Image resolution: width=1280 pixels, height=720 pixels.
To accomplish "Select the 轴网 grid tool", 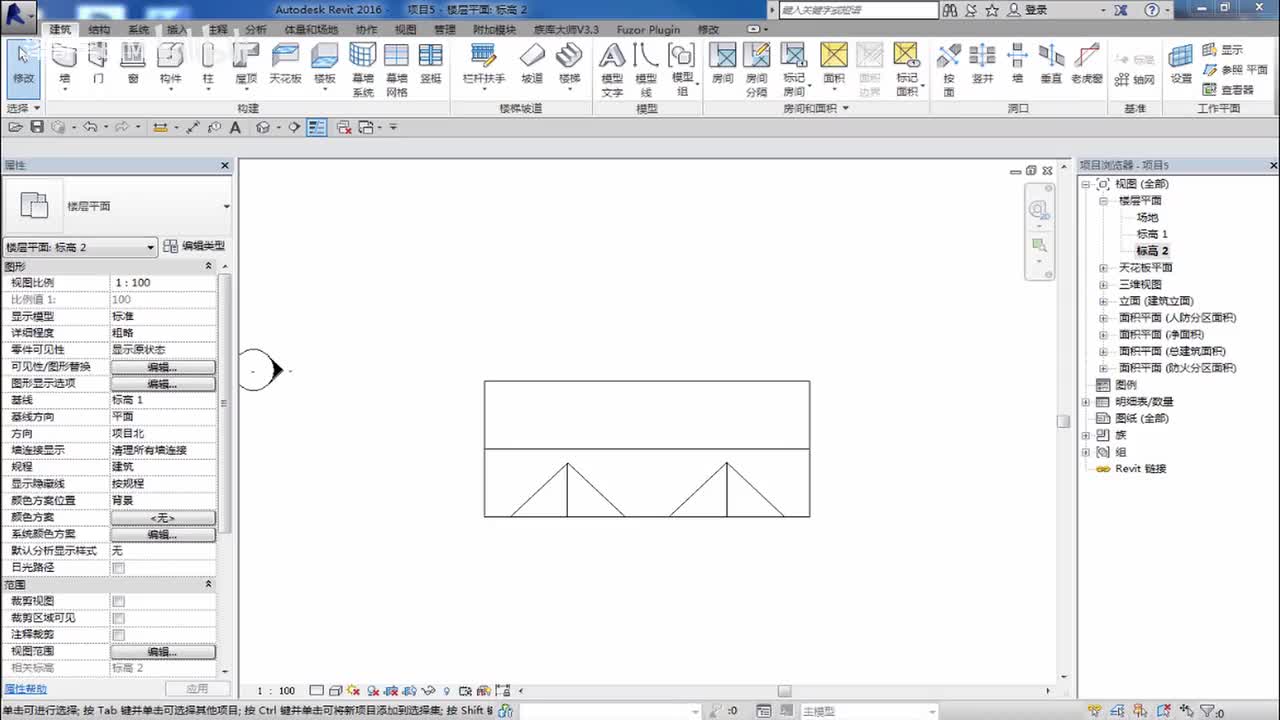I will (1137, 79).
